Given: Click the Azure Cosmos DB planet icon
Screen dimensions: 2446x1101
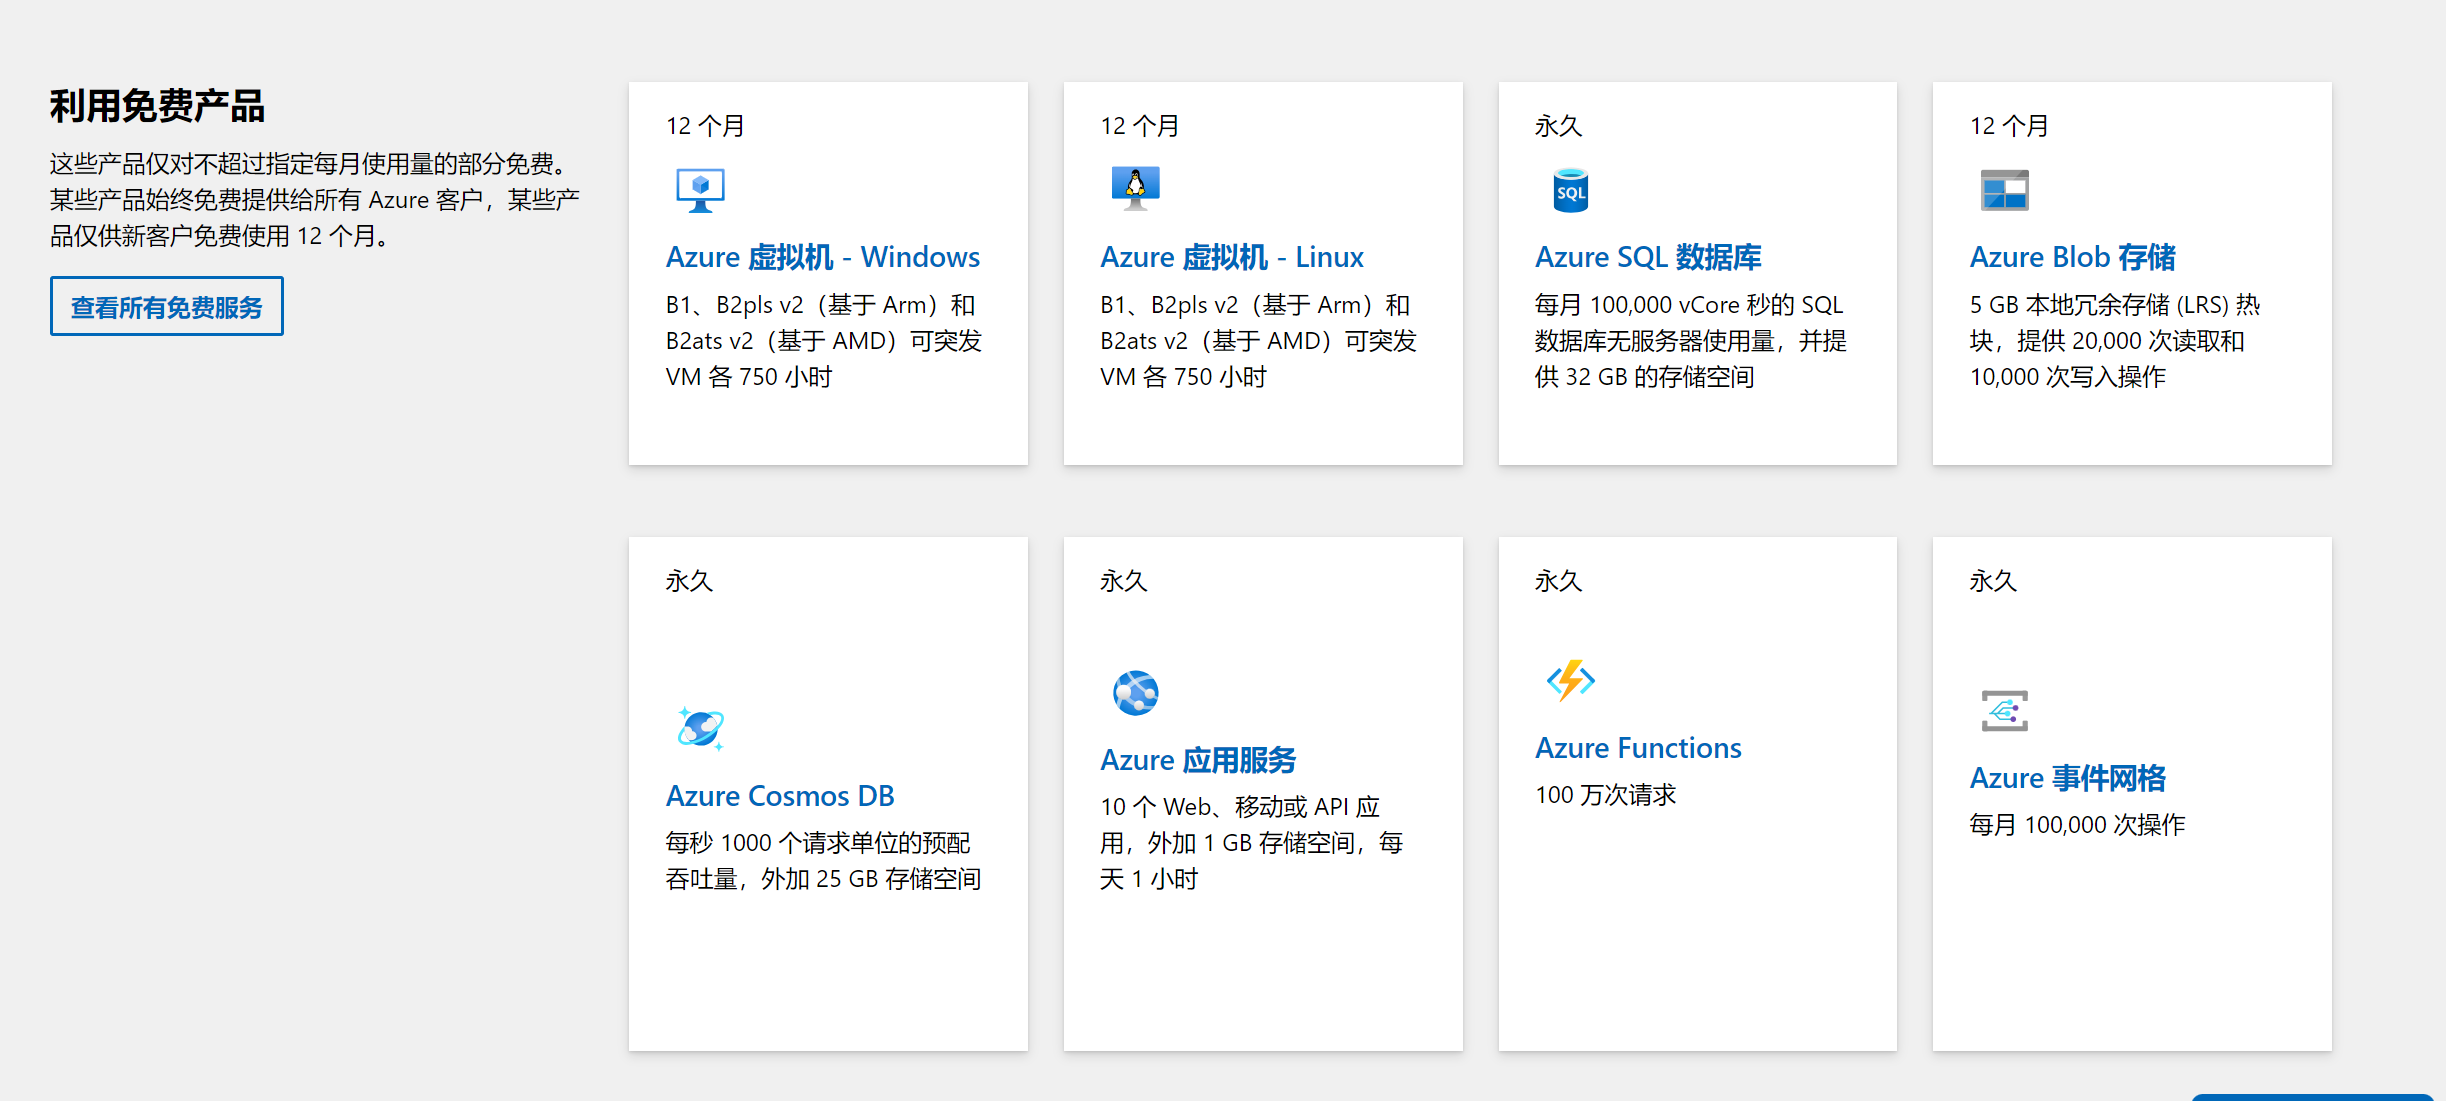Looking at the screenshot, I should point(701,729).
